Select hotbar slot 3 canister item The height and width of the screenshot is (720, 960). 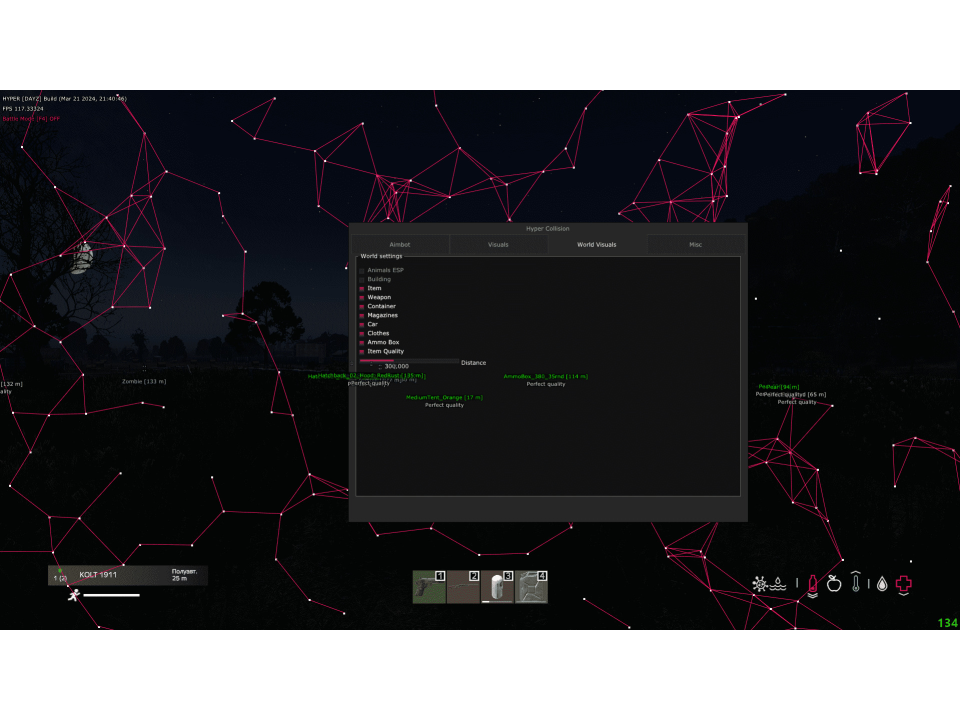[x=497, y=587]
